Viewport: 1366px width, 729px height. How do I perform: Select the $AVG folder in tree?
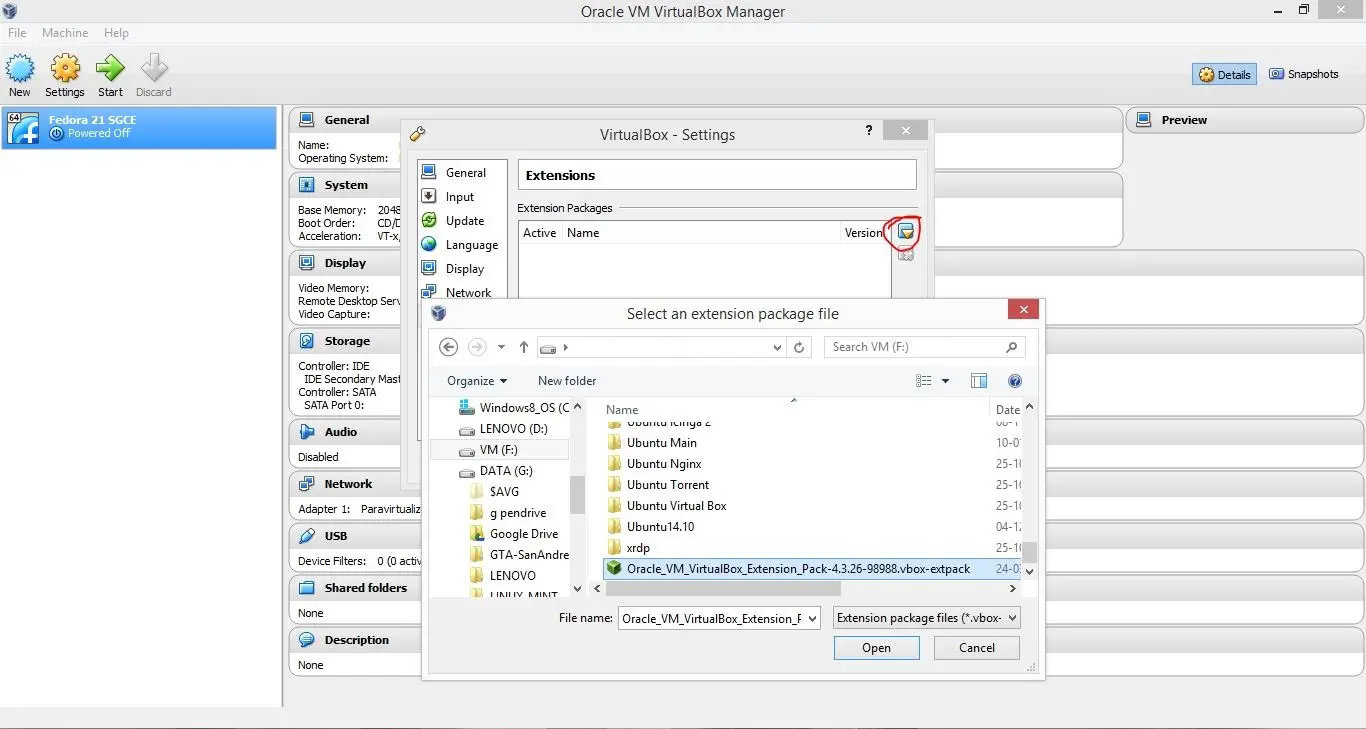point(494,492)
